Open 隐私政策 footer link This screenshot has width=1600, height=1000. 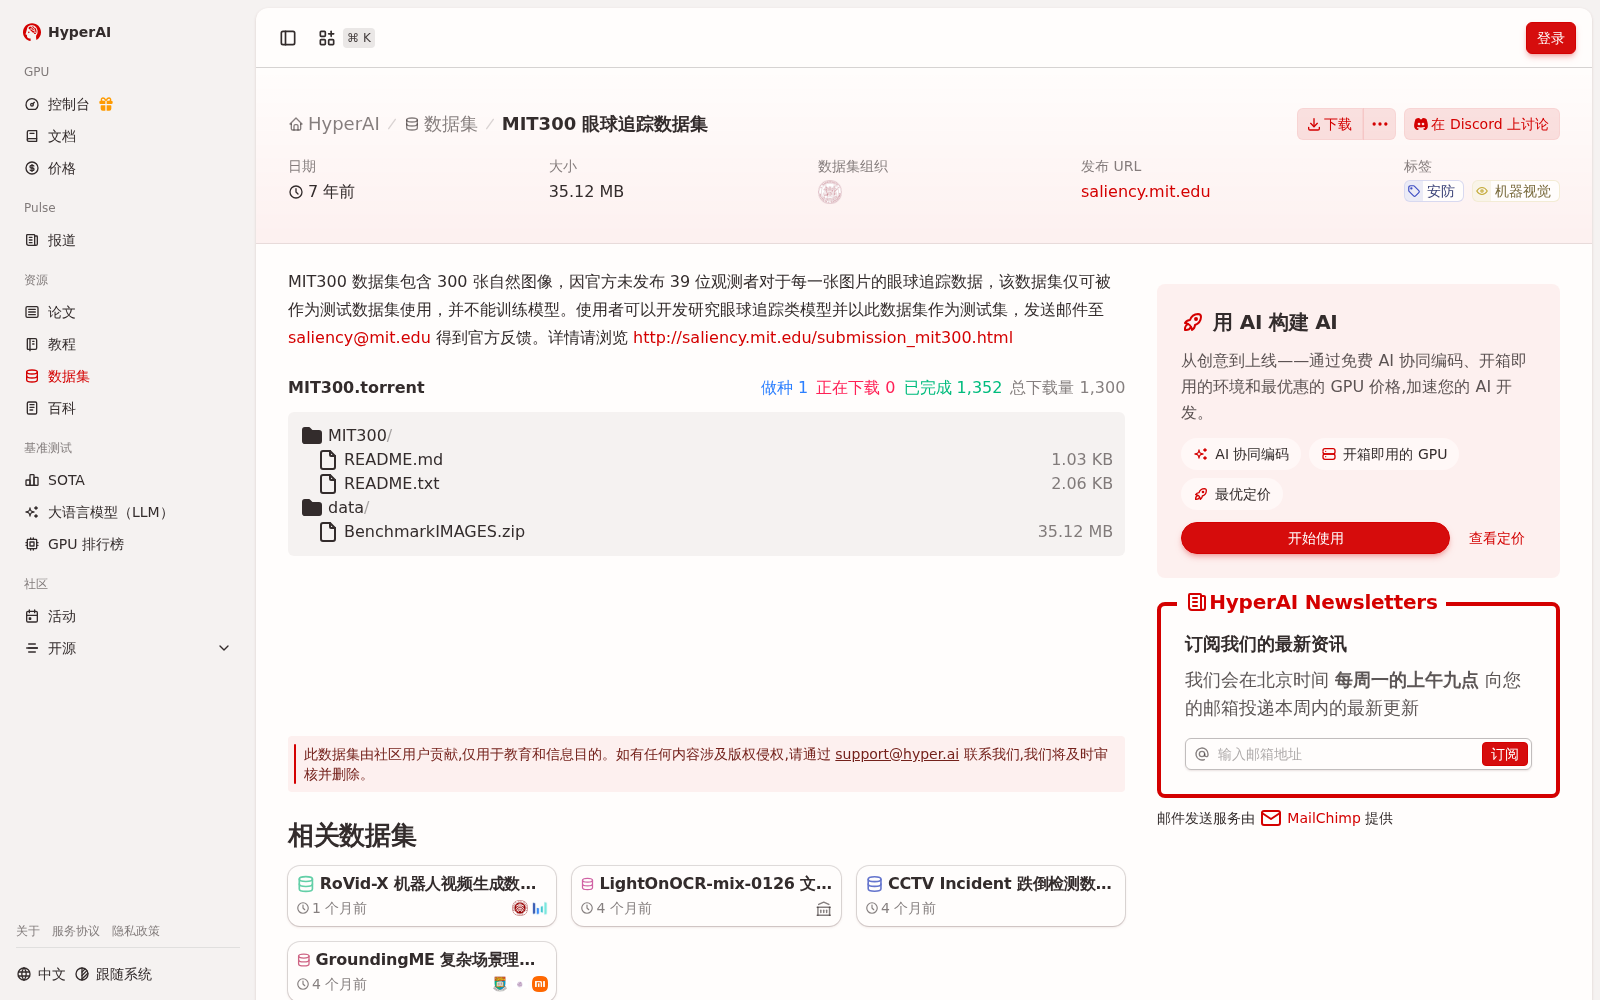[136, 931]
